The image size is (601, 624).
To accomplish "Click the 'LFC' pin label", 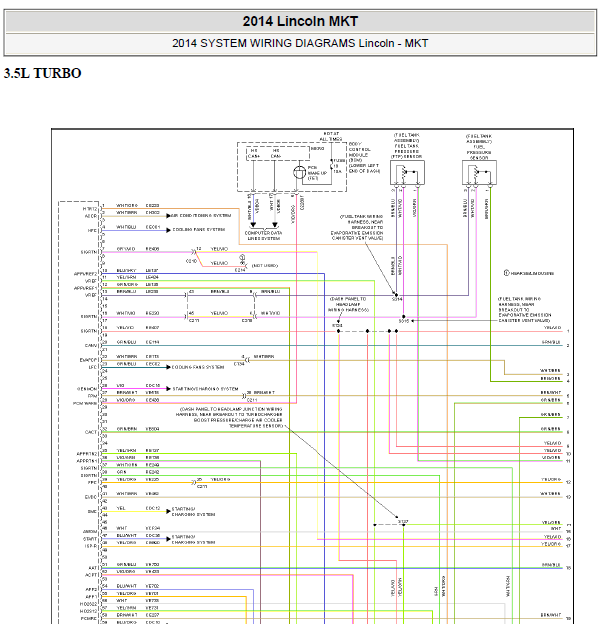I will (93, 367).
